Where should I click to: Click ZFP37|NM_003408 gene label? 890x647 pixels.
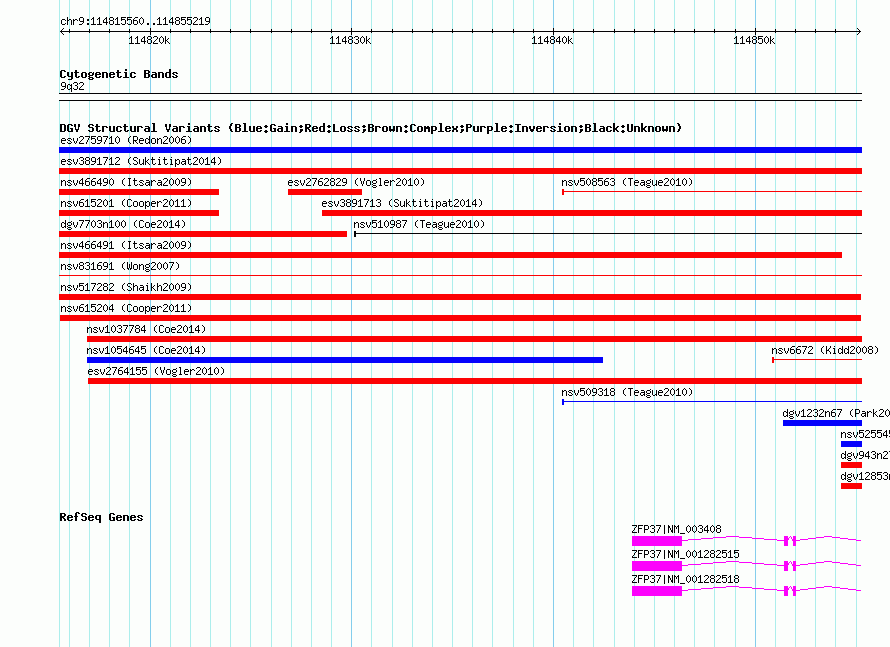pyautogui.click(x=677, y=529)
